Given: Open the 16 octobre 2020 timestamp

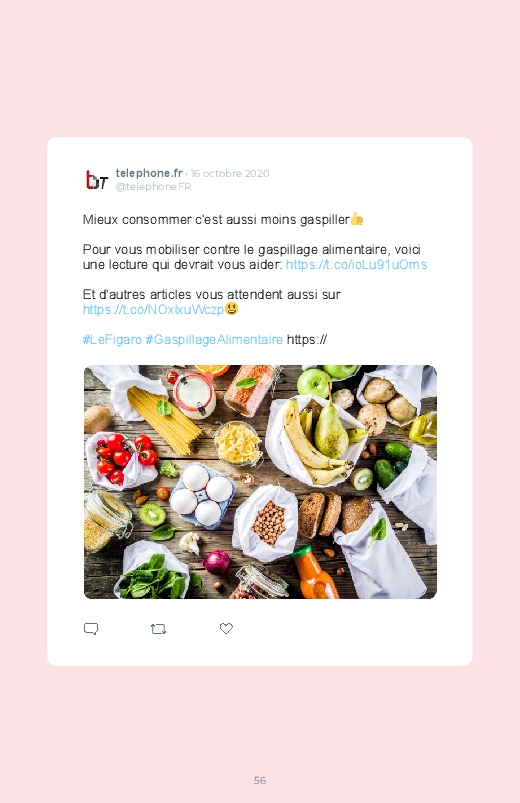Looking at the screenshot, I should tap(230, 174).
